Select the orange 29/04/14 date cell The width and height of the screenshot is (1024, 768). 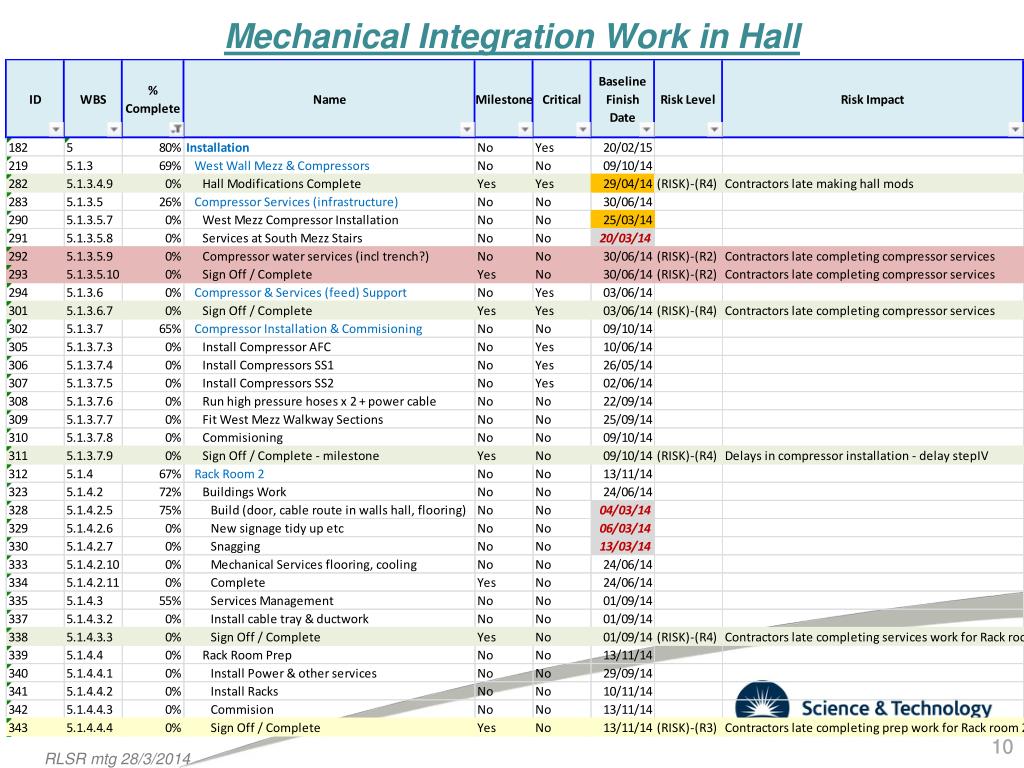point(622,184)
